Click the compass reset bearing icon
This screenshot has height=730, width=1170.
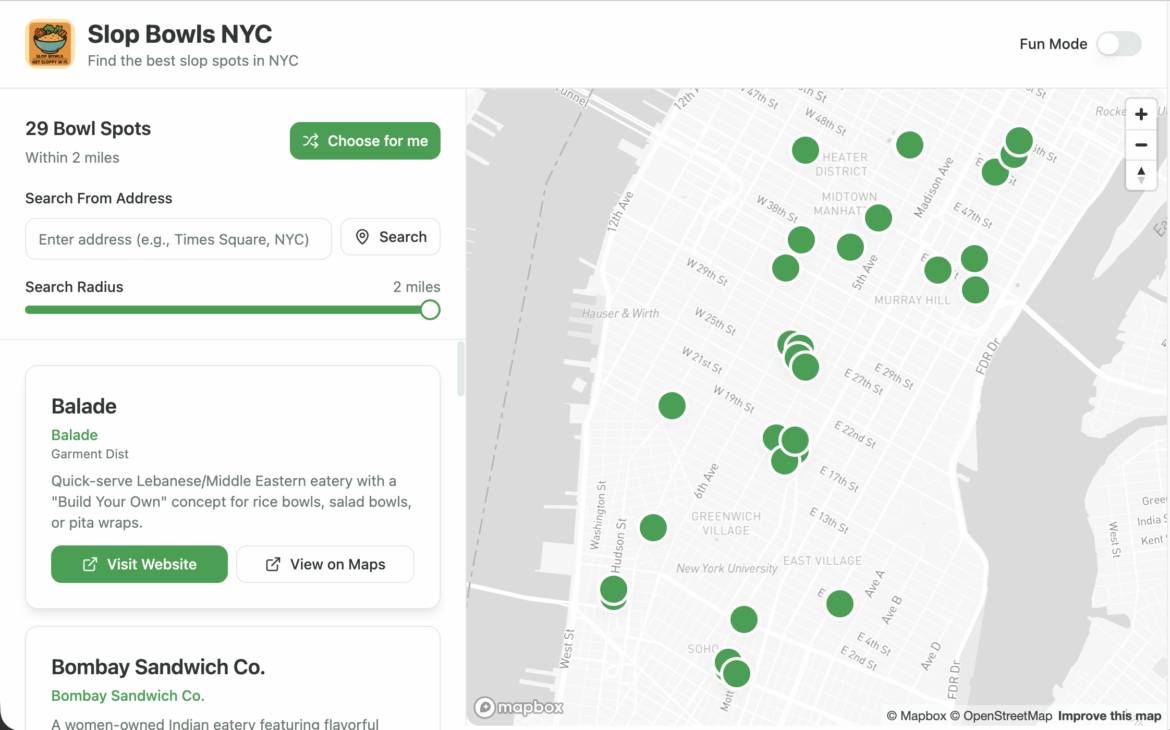(x=1141, y=175)
